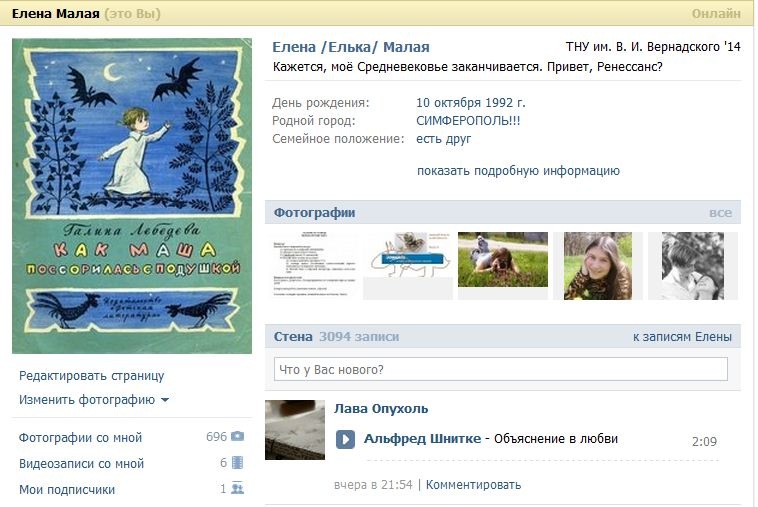Click Комментировать under the audio post
This screenshot has width=758, height=507.
[473, 485]
